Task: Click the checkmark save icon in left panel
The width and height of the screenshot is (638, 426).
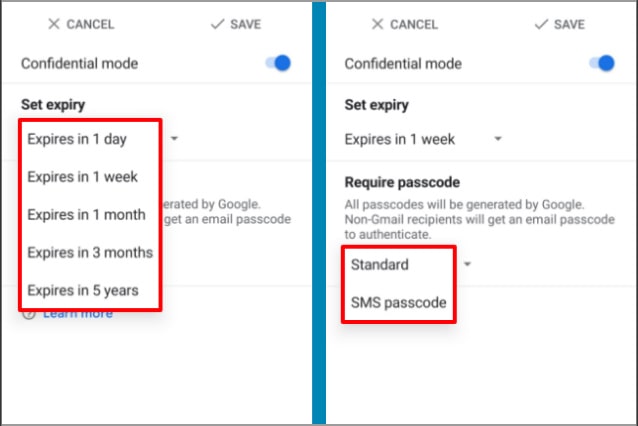Action: pyautogui.click(x=217, y=24)
